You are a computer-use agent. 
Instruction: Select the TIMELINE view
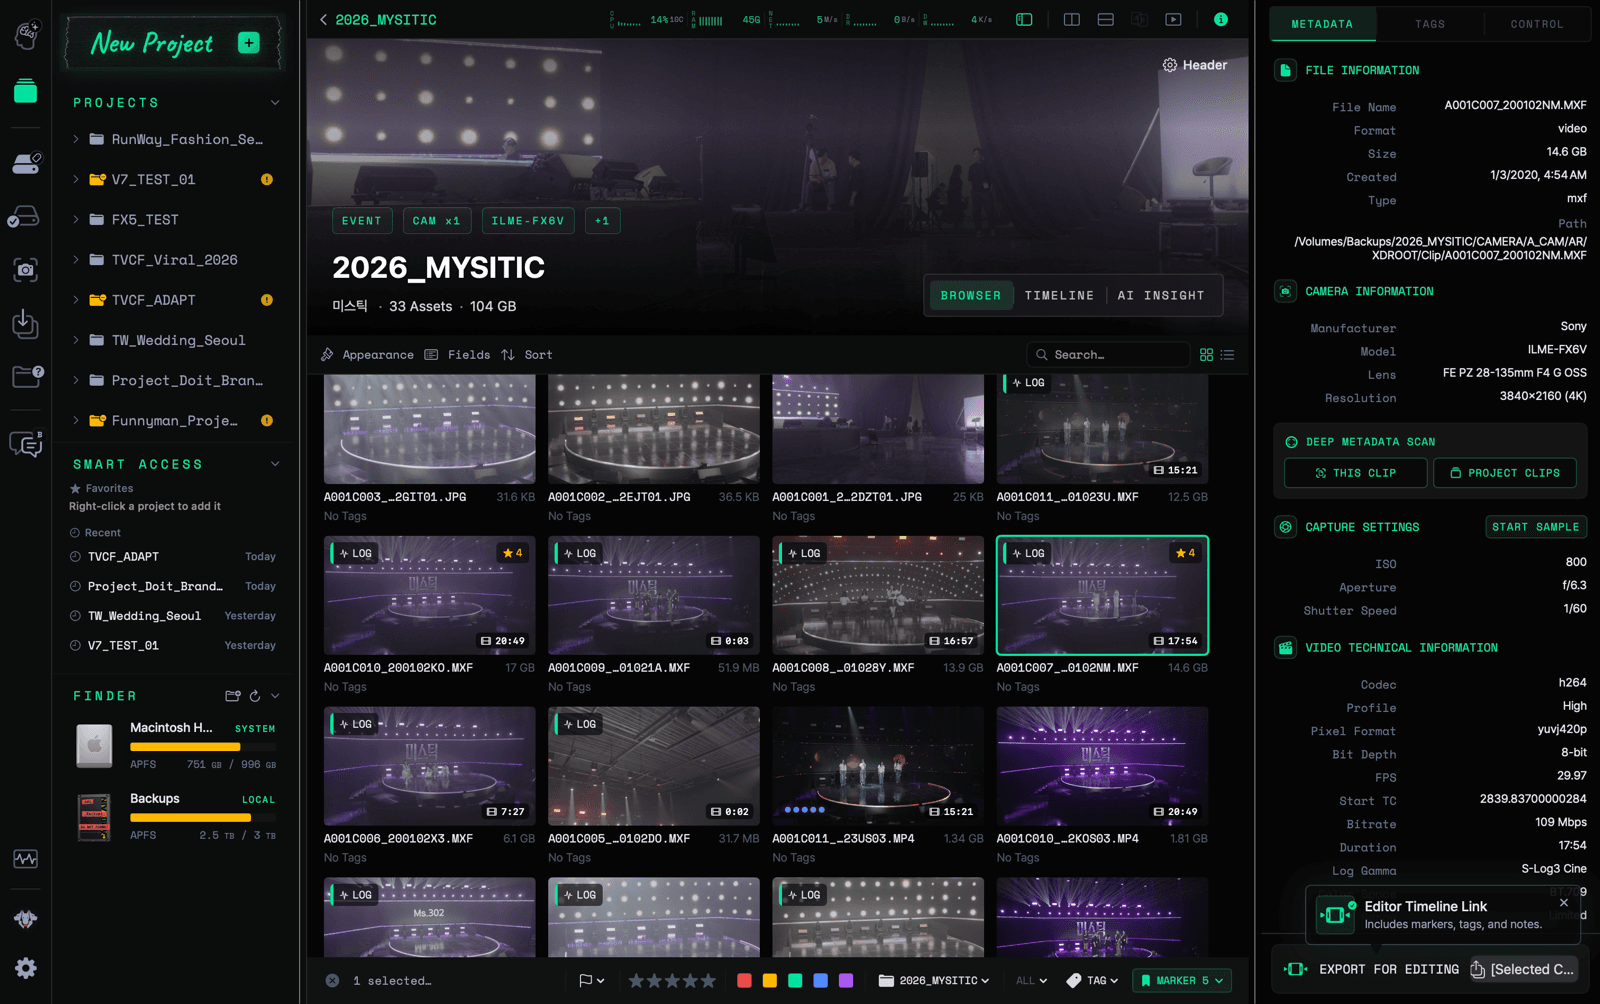point(1059,295)
